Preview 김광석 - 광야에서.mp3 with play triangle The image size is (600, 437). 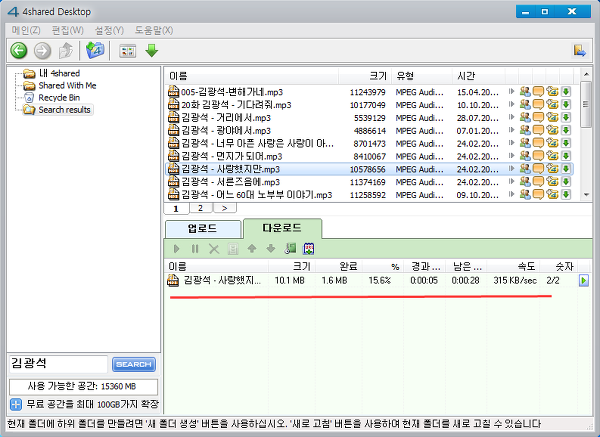[x=511, y=130]
